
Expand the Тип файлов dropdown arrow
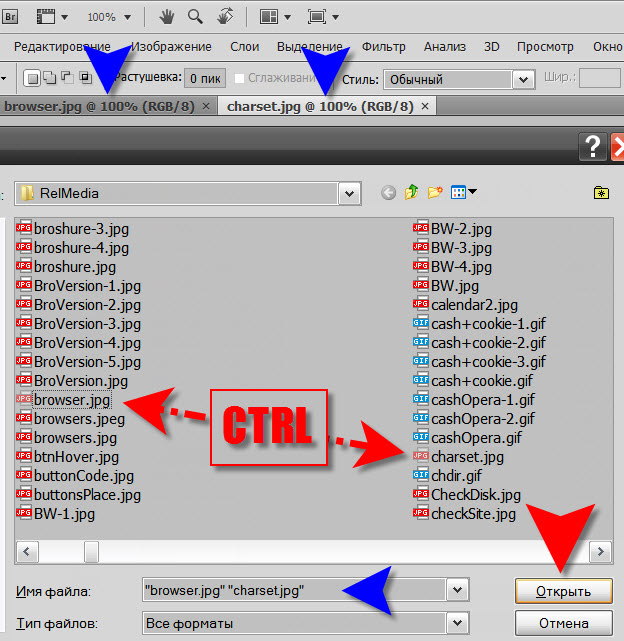click(x=458, y=623)
